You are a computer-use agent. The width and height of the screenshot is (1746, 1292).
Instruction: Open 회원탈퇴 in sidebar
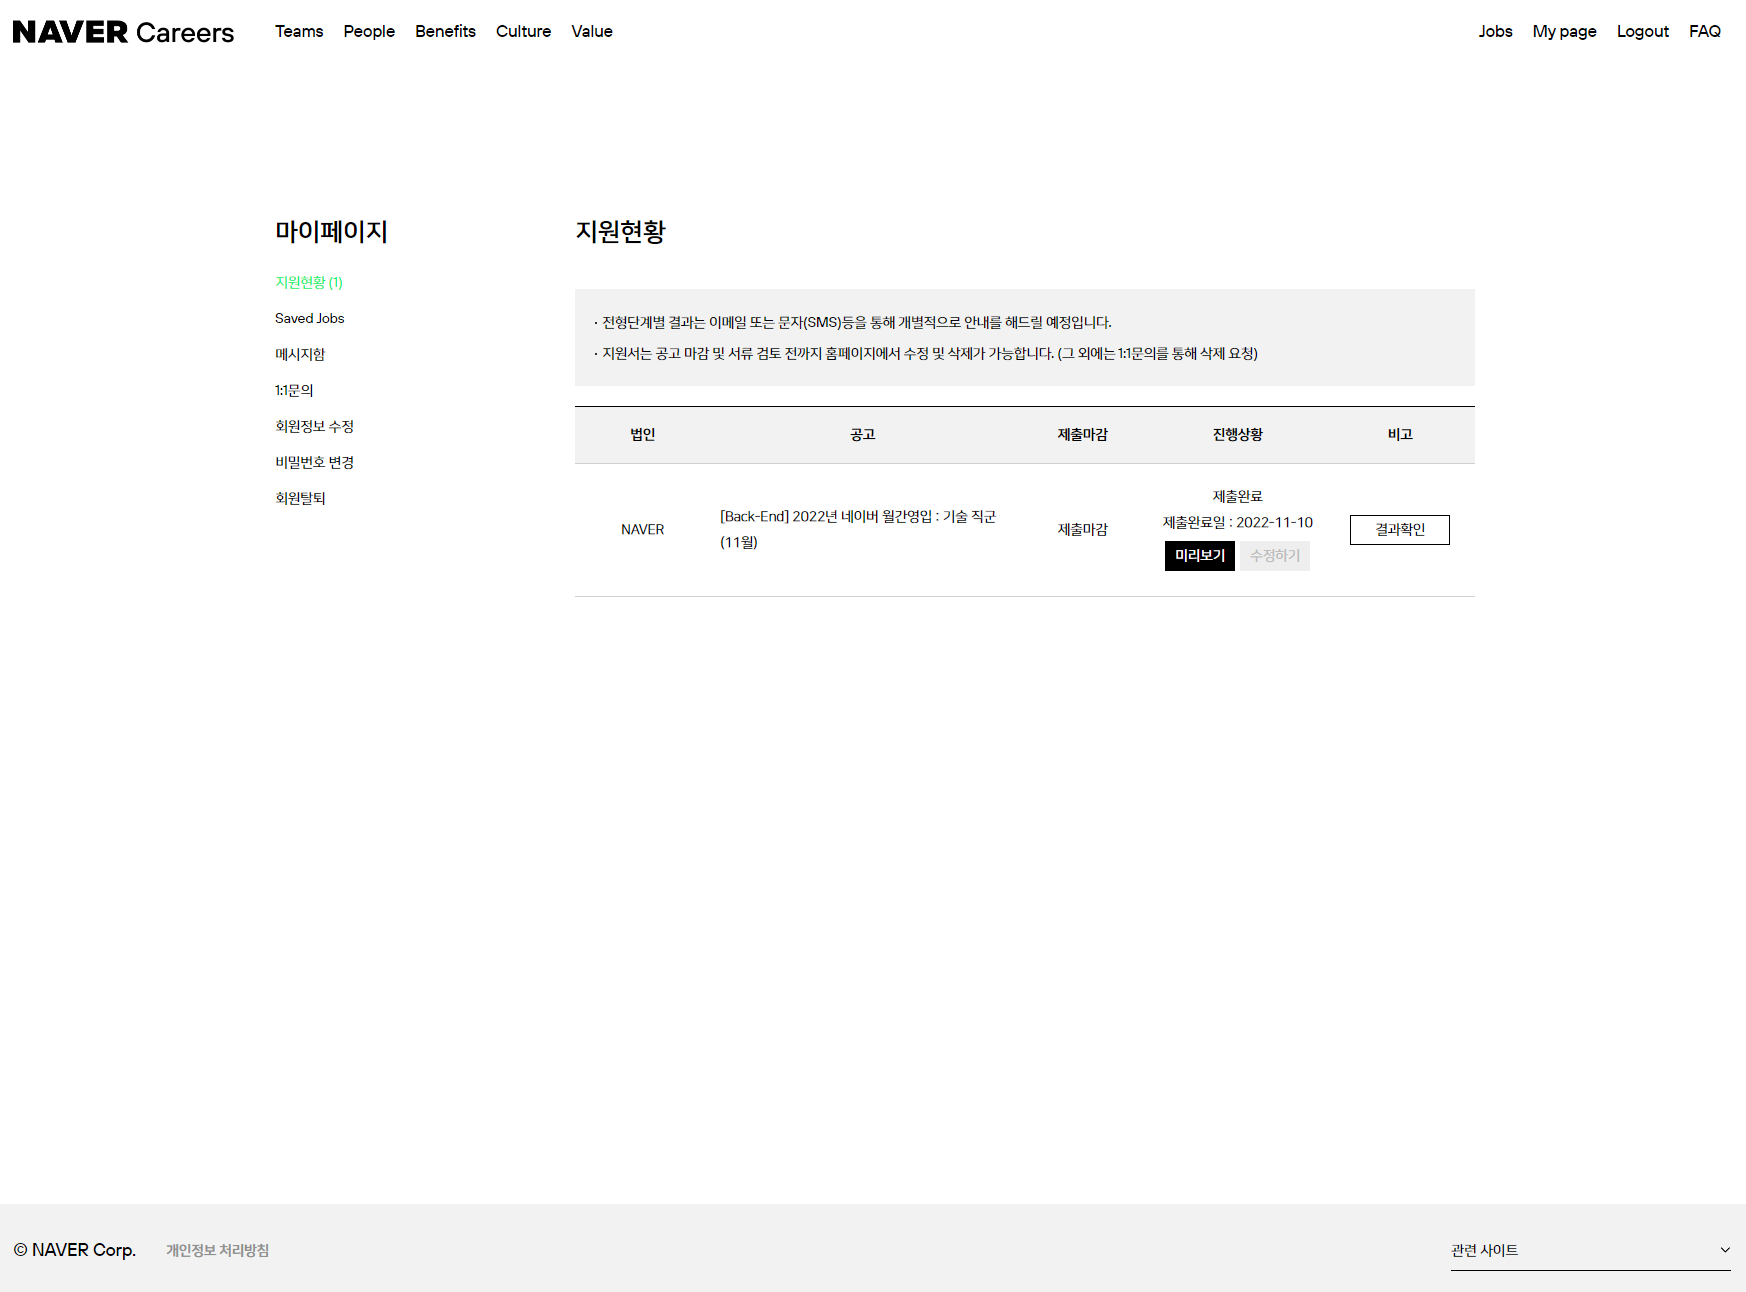point(300,498)
